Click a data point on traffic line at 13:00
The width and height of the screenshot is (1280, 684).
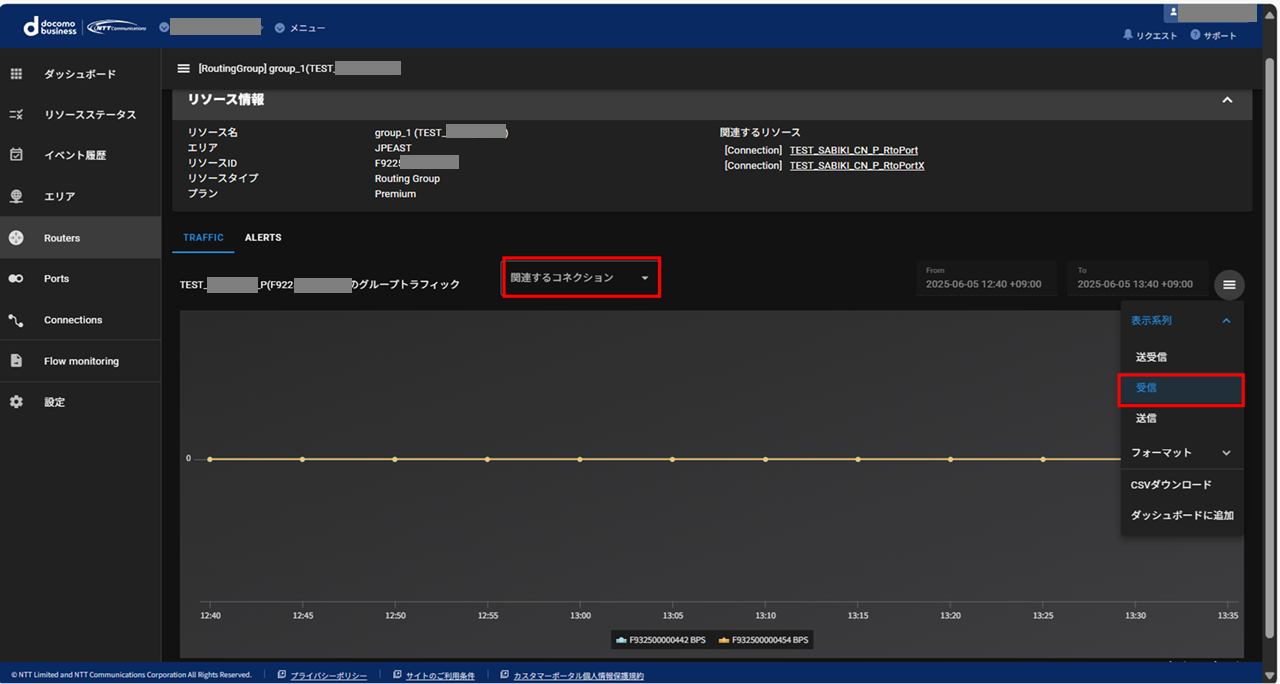[580, 459]
